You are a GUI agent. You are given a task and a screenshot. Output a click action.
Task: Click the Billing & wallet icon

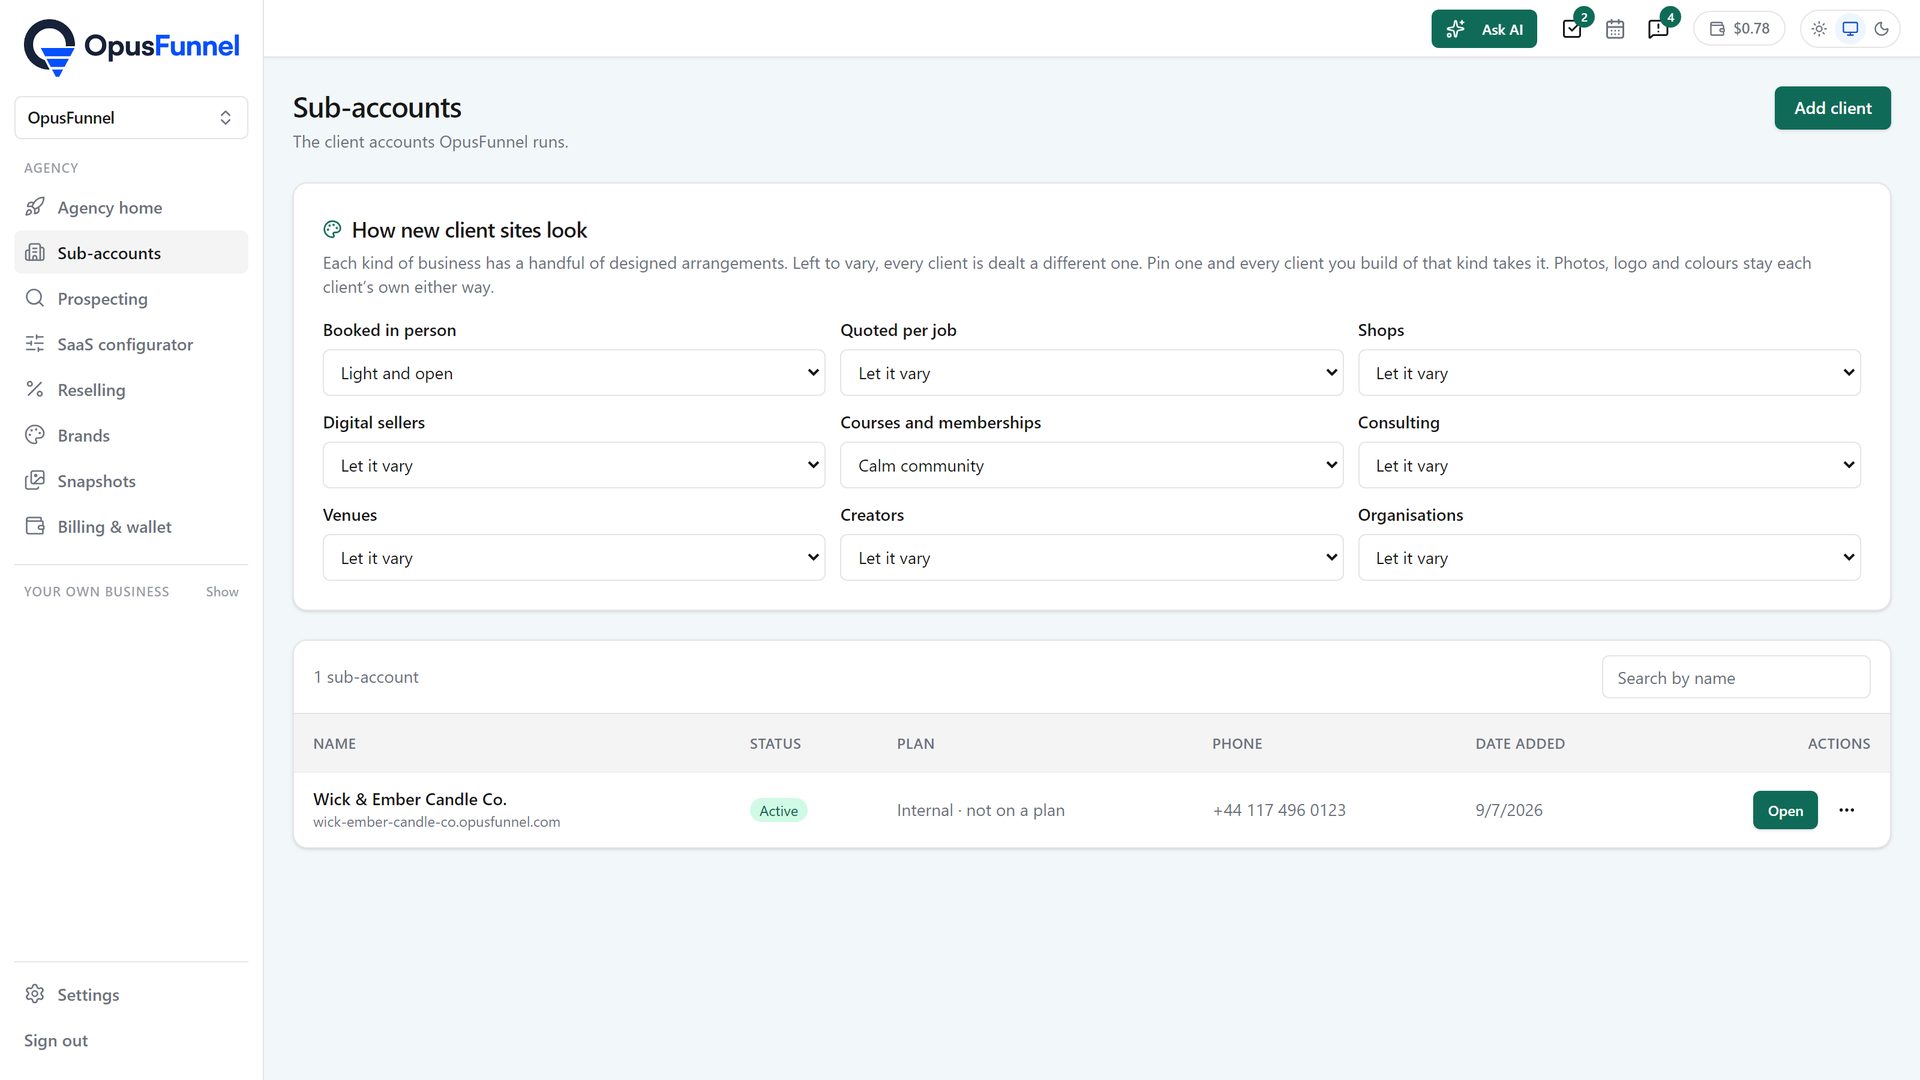coord(35,526)
